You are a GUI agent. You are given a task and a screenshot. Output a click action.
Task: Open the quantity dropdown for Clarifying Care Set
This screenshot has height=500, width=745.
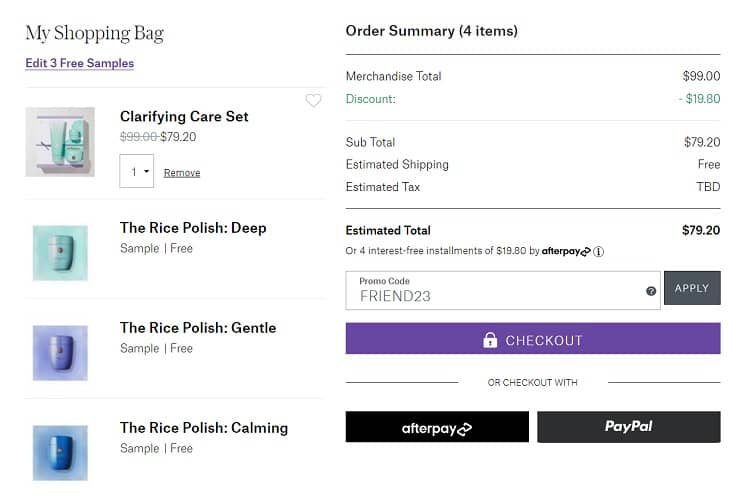tap(137, 172)
